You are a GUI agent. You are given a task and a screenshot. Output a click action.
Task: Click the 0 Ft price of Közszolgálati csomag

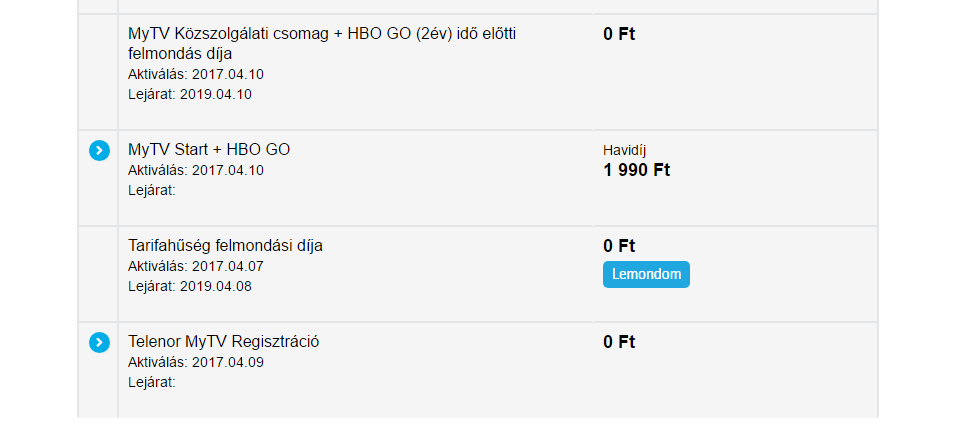point(619,34)
